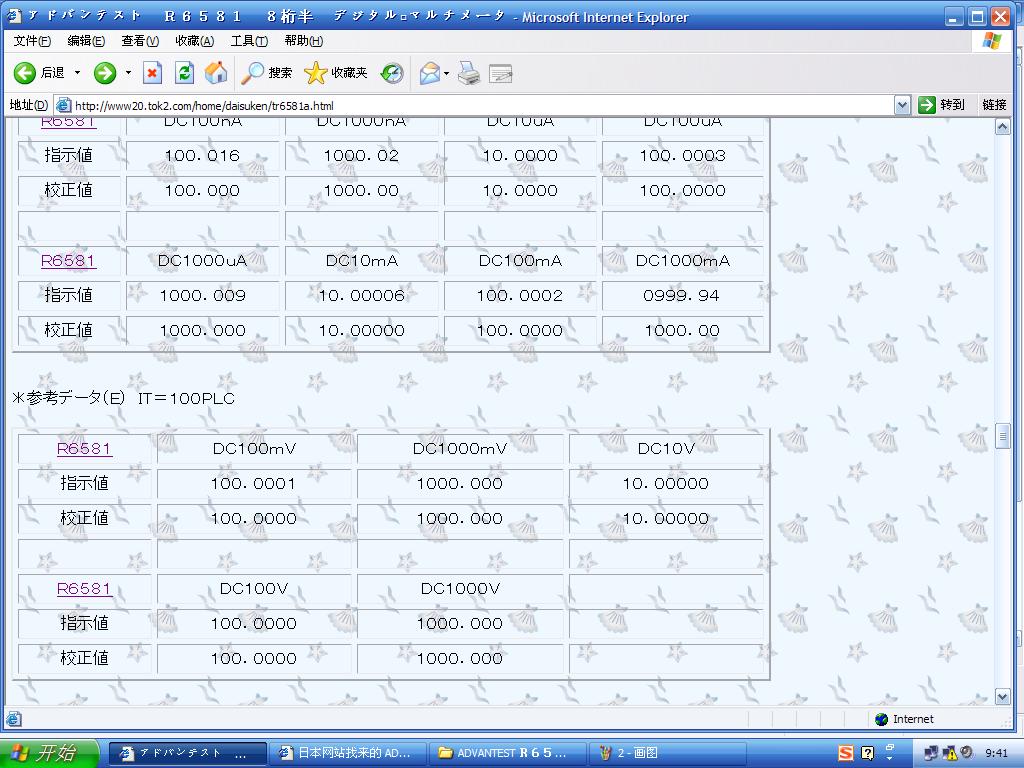Image resolution: width=1024 pixels, height=768 pixels.
Task: Select cell value 1000.009
Action: (x=202, y=296)
